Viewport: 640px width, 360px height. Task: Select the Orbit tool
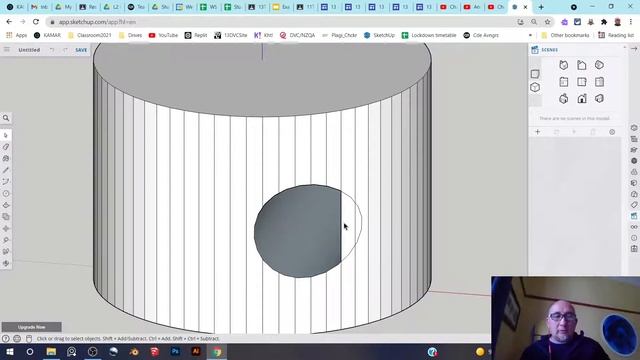point(6,263)
